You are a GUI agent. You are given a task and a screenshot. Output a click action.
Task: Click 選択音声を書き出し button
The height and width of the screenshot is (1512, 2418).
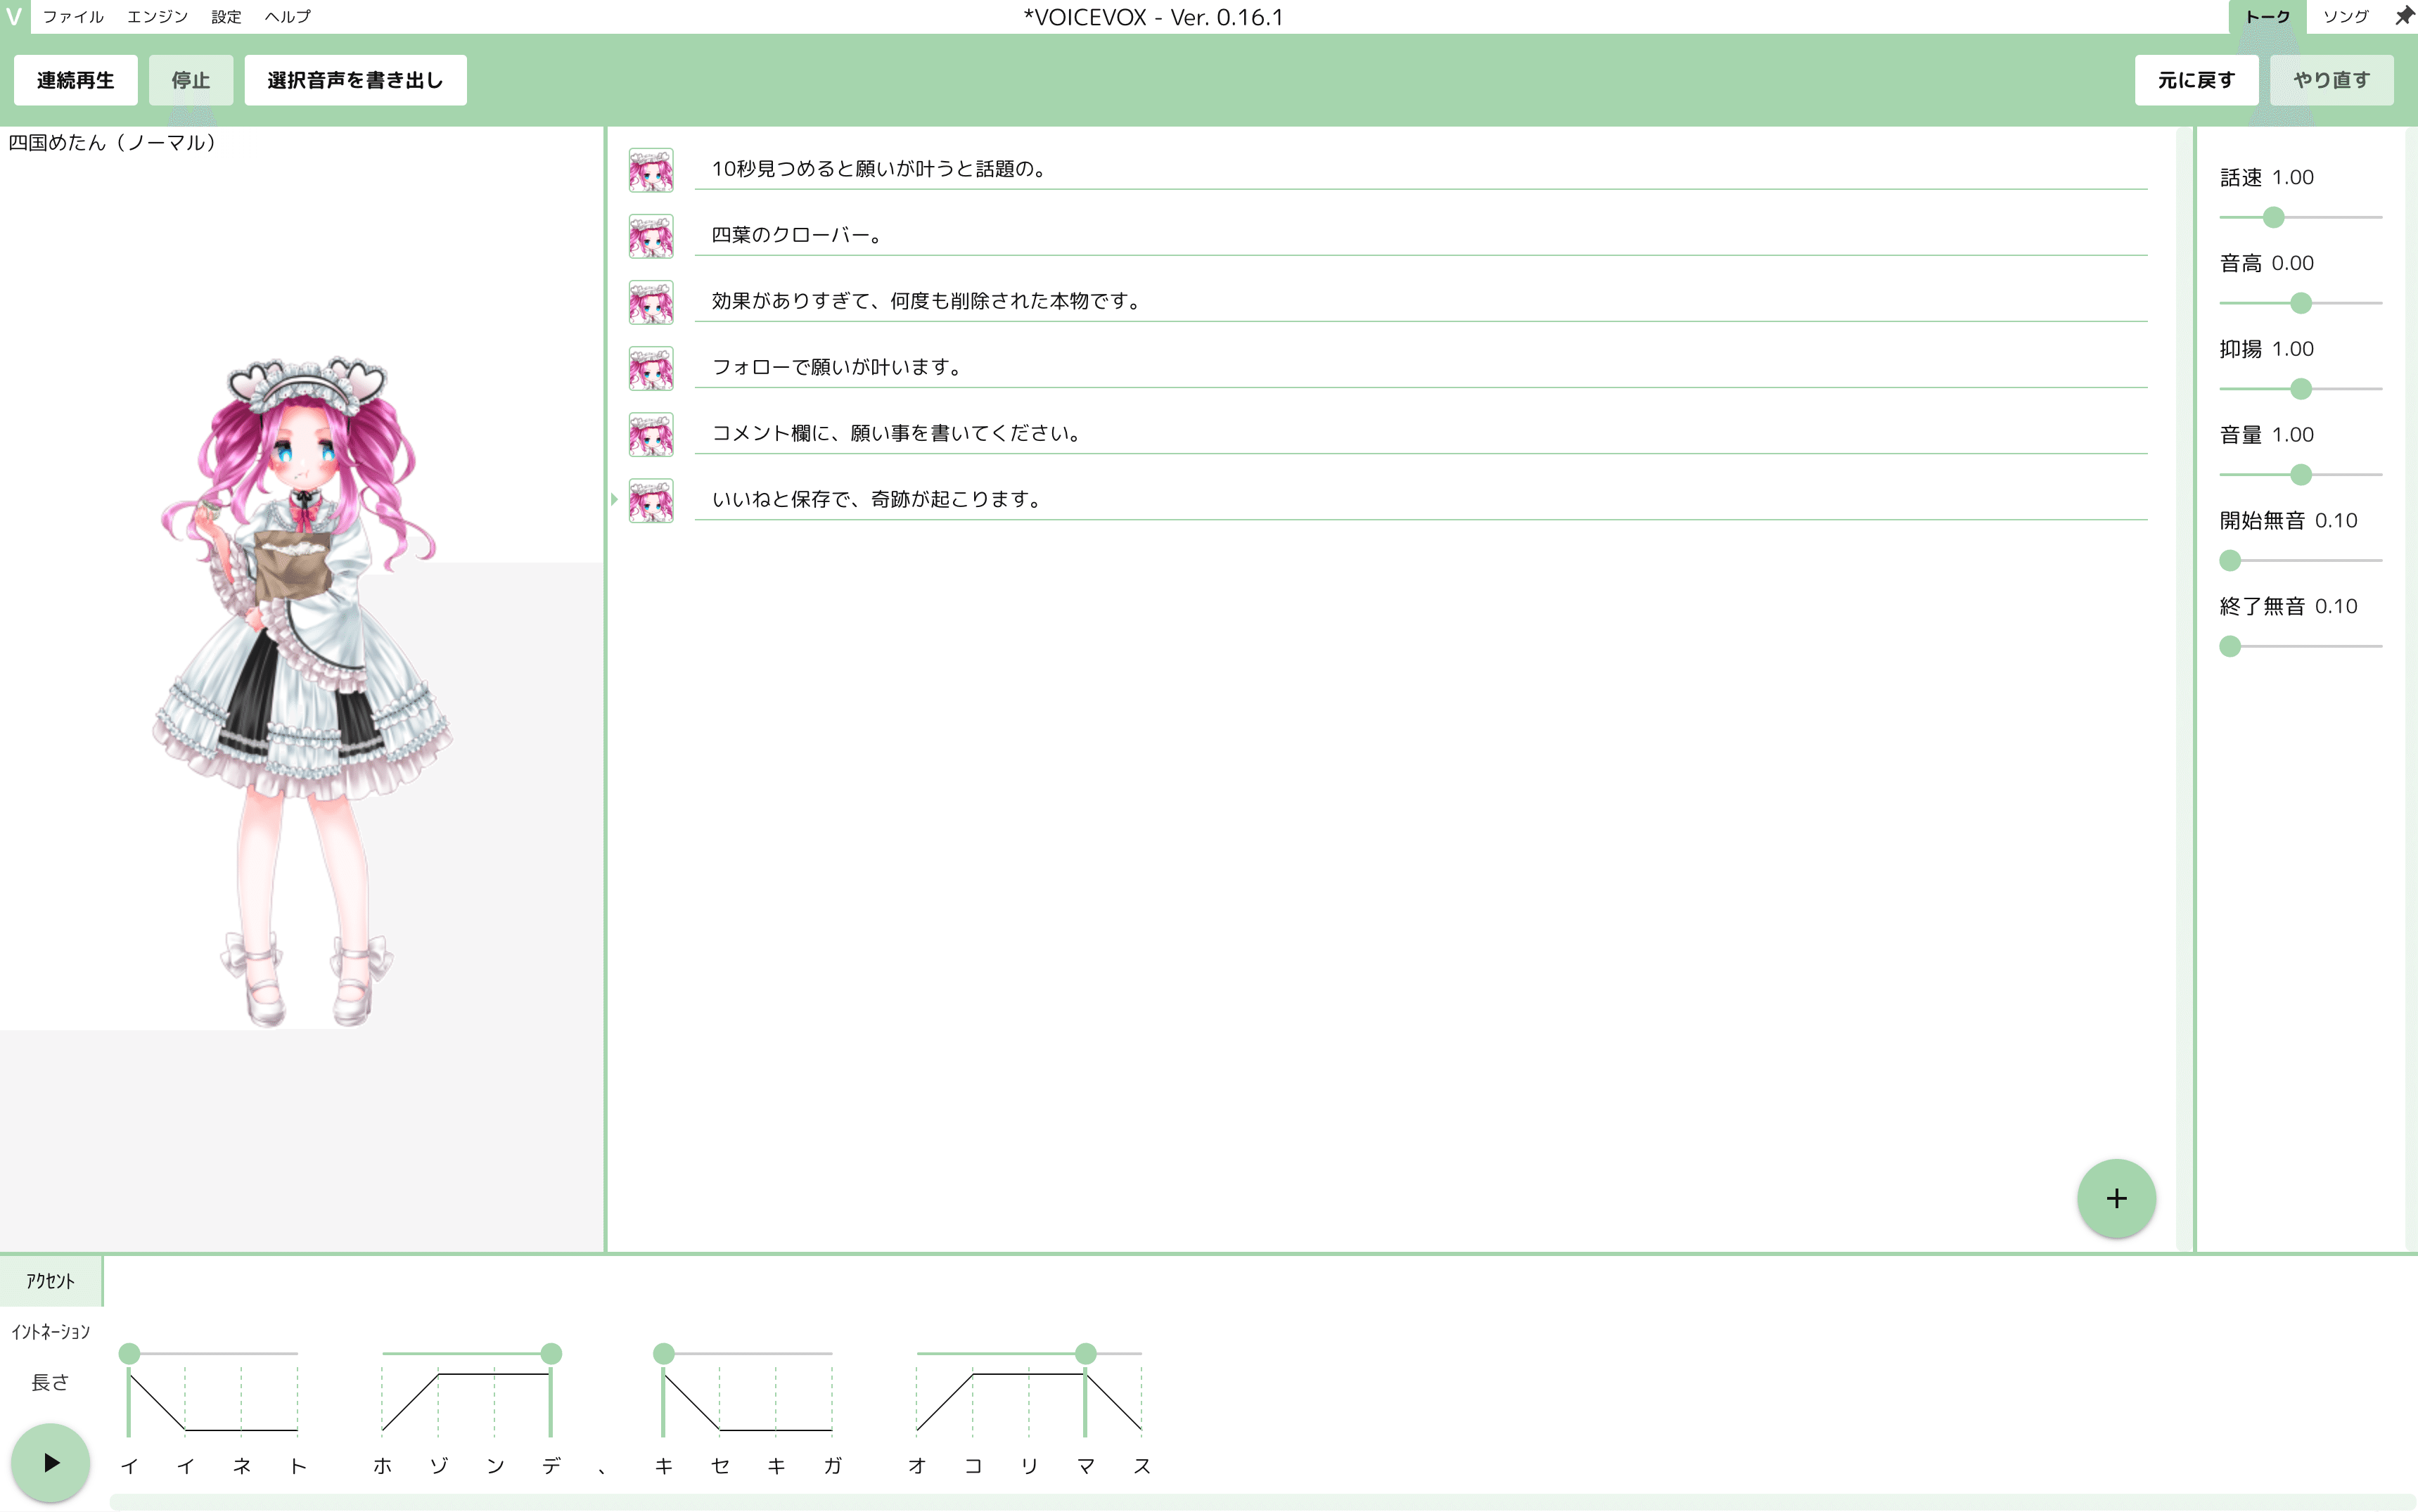point(355,80)
